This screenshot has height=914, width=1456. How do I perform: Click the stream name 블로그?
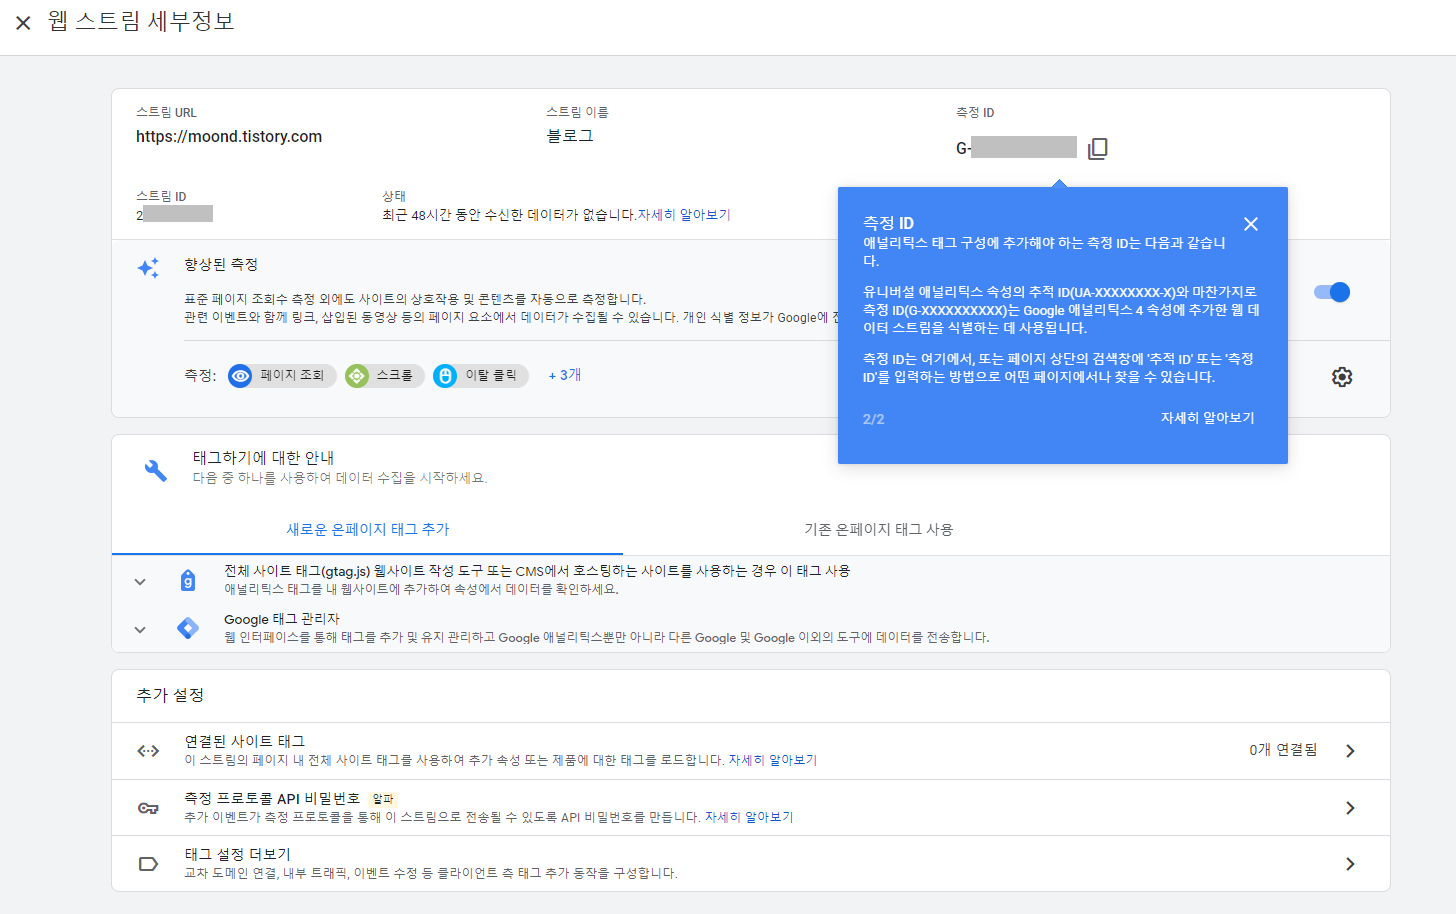click(570, 136)
